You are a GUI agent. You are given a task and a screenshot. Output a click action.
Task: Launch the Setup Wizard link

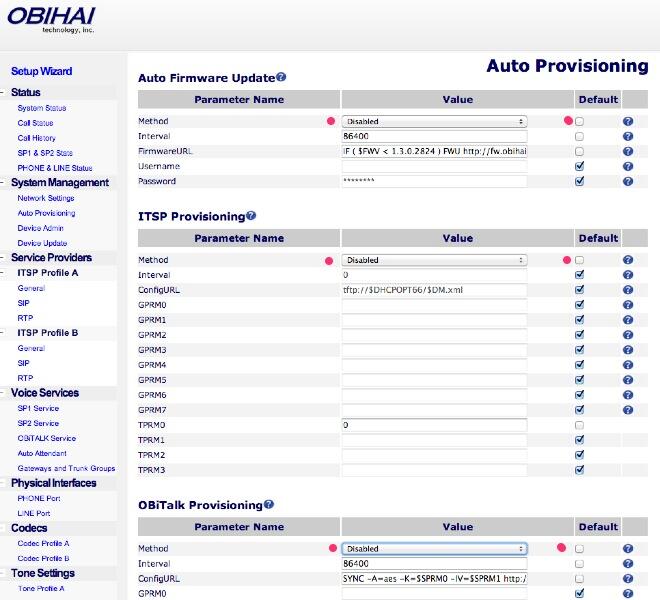pyautogui.click(x=41, y=71)
